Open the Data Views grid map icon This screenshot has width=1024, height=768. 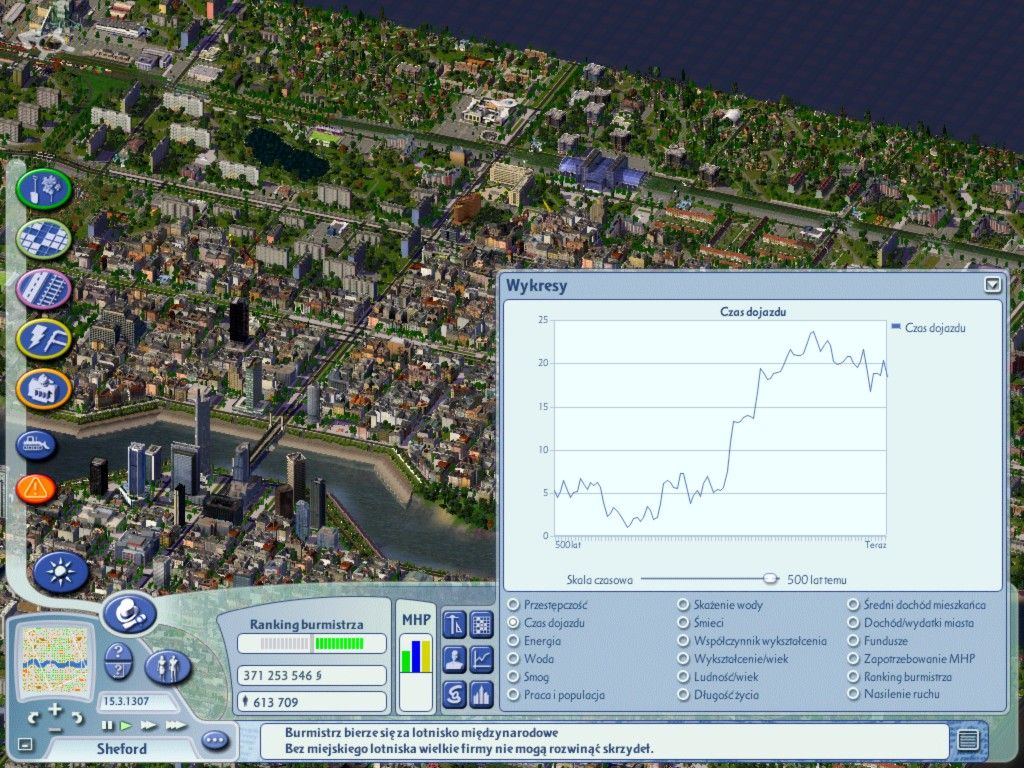coord(481,624)
